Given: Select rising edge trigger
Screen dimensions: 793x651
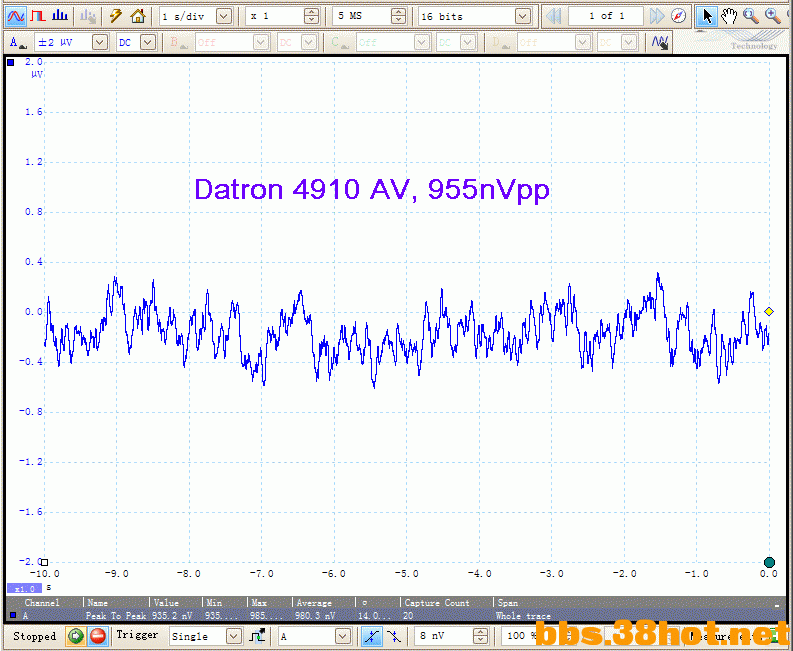Looking at the screenshot, I should coord(372,636).
